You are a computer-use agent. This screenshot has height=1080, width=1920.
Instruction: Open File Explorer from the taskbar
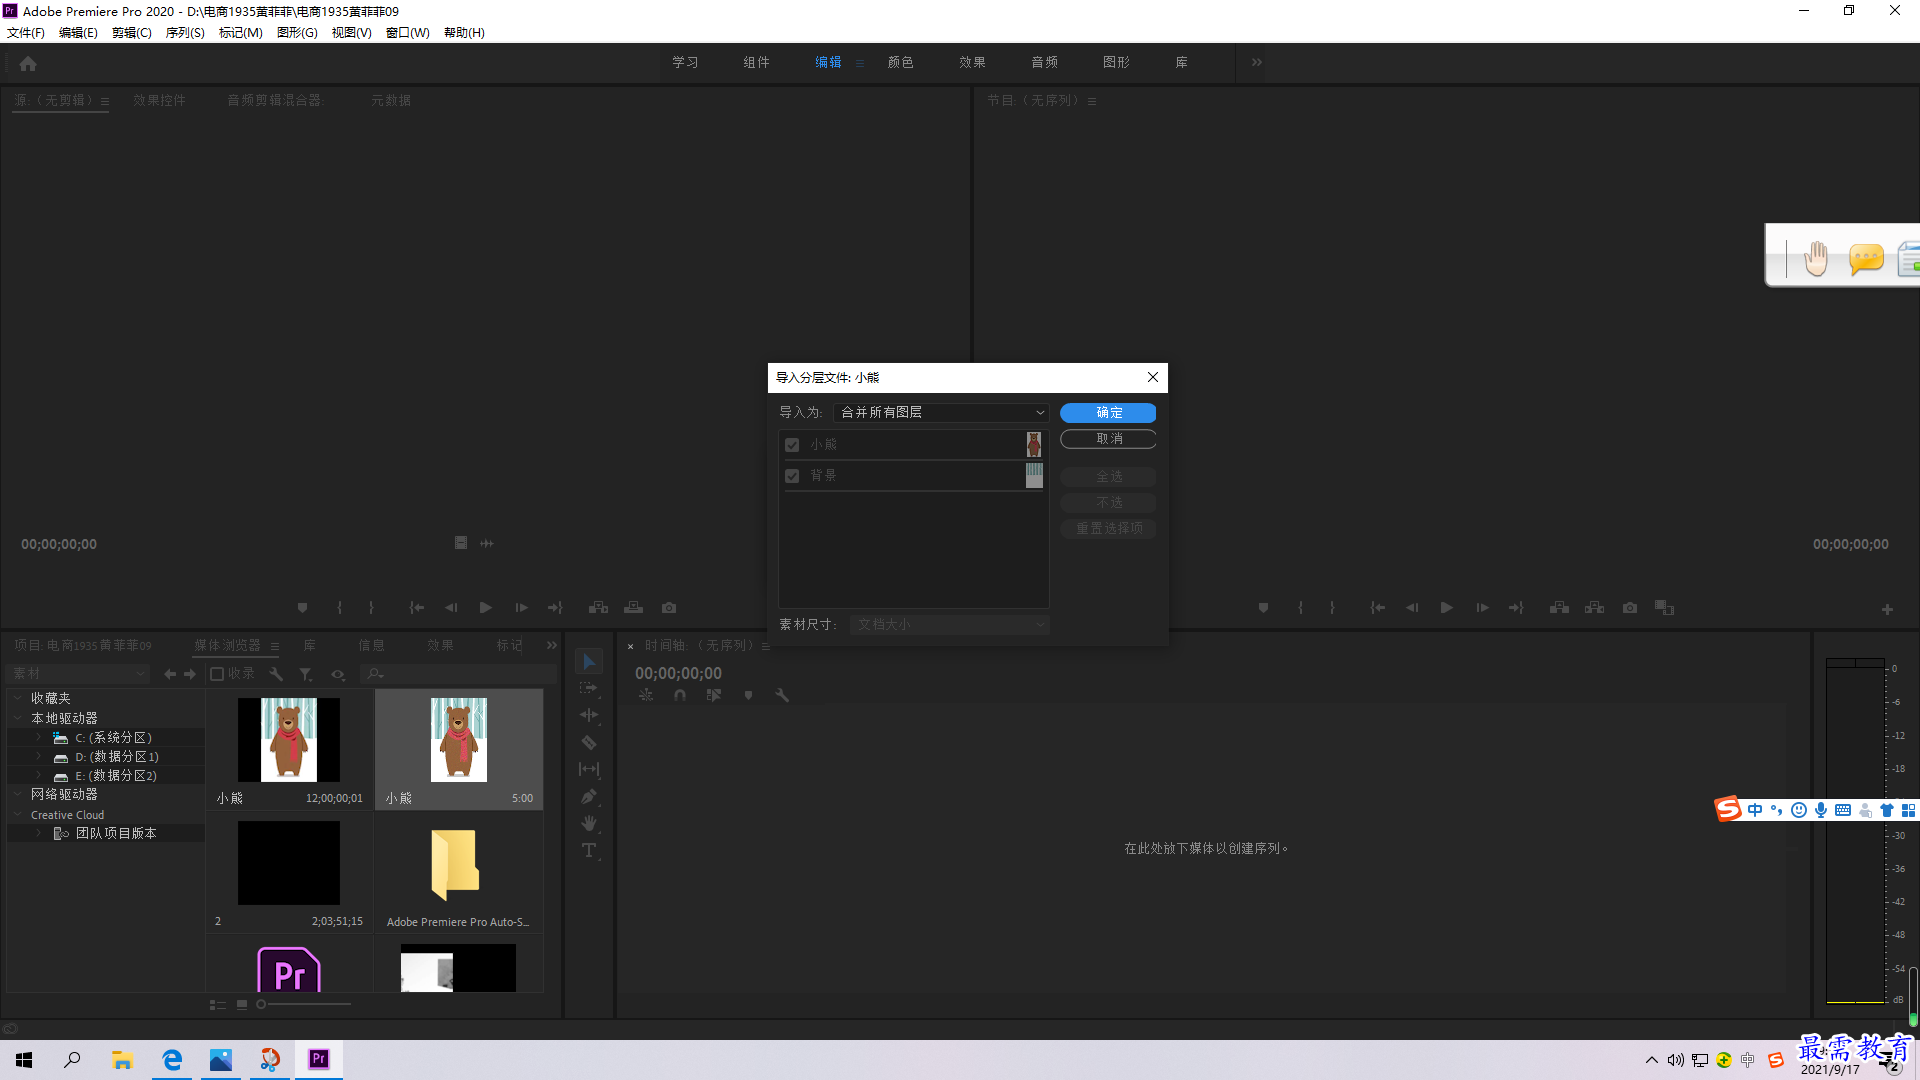pyautogui.click(x=122, y=1059)
